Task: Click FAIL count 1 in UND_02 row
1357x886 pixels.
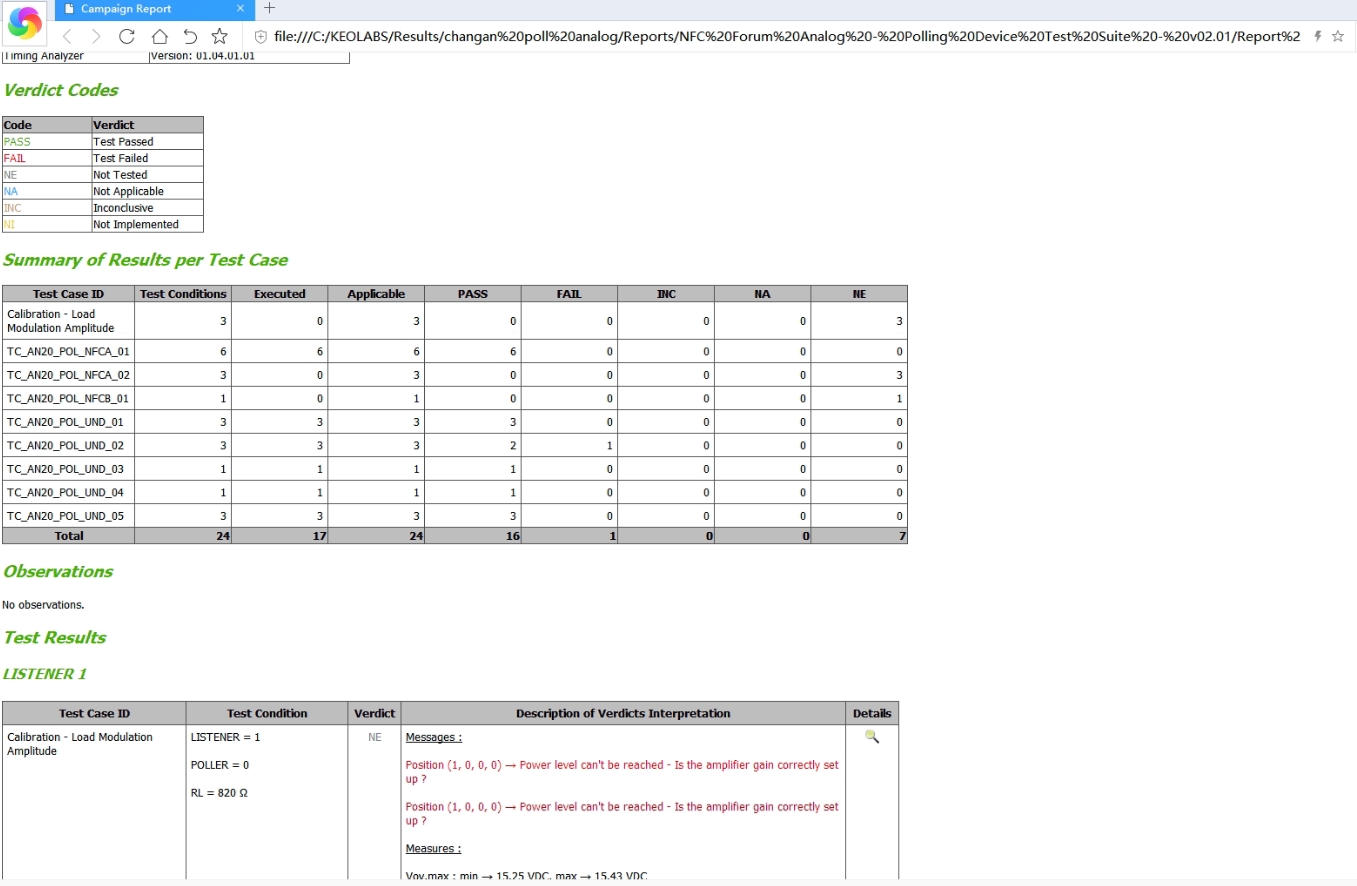Action: pyautogui.click(x=610, y=445)
